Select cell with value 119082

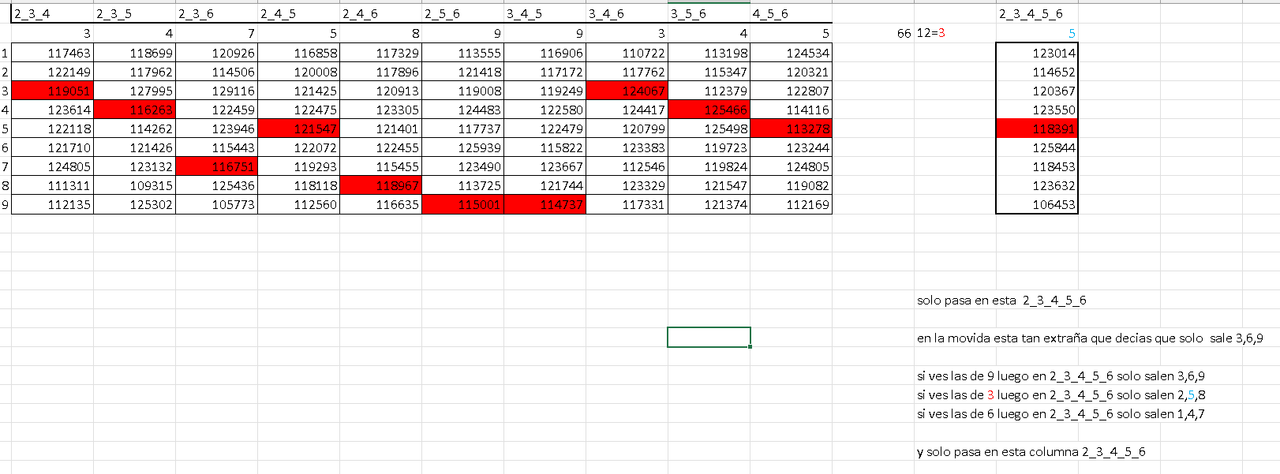(x=791, y=185)
